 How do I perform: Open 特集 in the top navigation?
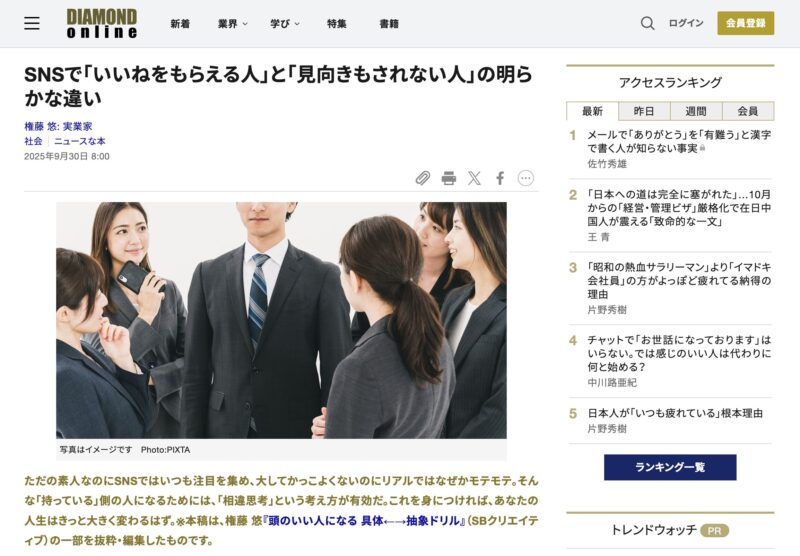point(336,23)
